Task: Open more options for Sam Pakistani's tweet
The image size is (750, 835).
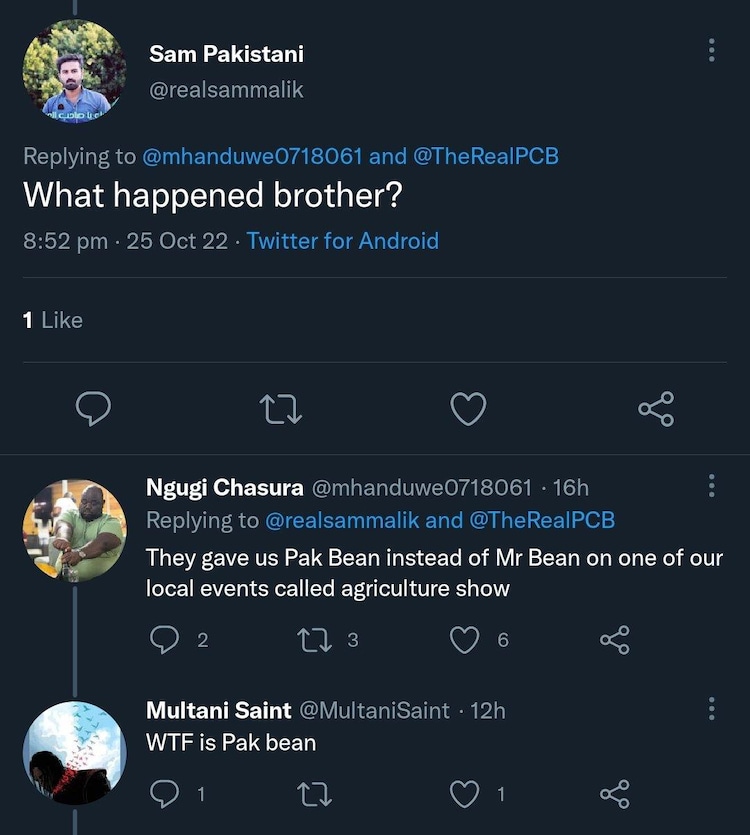Action: tap(711, 50)
